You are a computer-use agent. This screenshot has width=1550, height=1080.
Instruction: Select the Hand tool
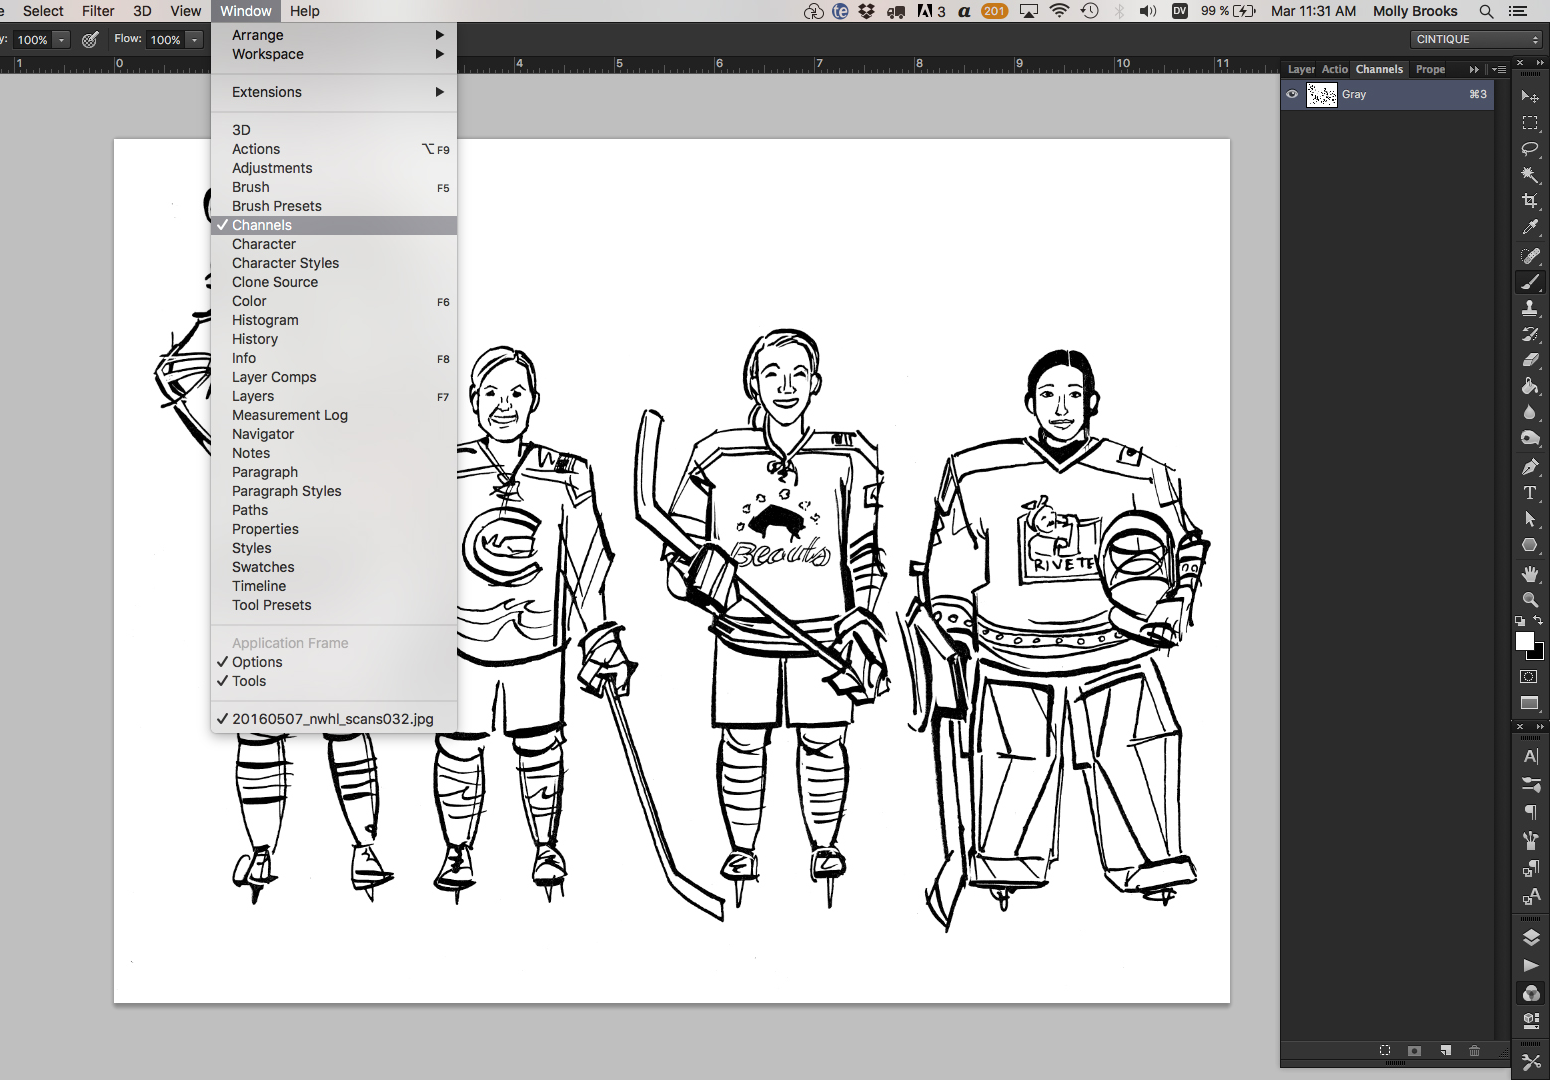point(1530,574)
